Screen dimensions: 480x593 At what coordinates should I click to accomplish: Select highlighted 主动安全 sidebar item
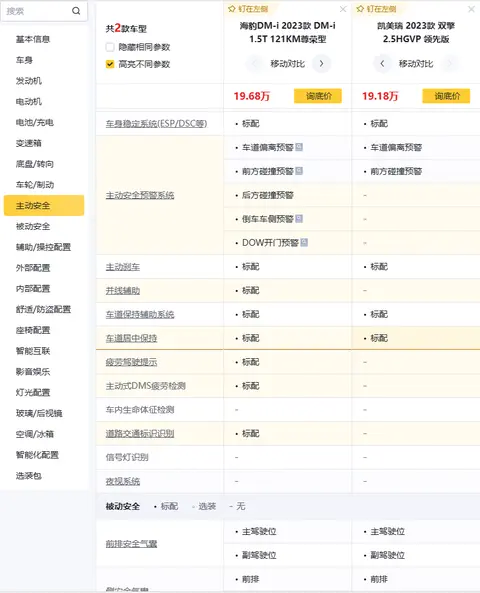pyautogui.click(x=44, y=205)
